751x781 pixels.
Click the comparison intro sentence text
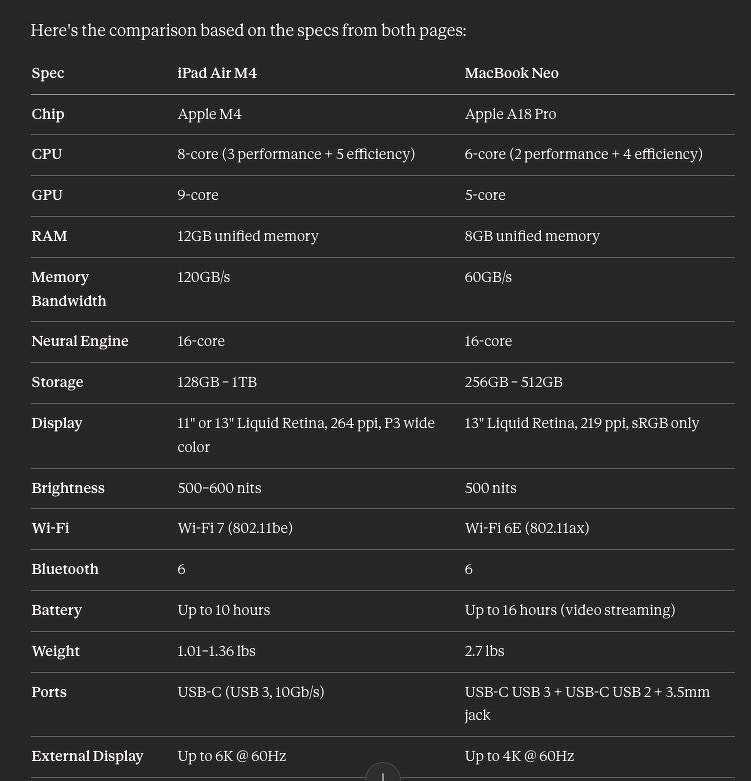pyautogui.click(x=248, y=30)
